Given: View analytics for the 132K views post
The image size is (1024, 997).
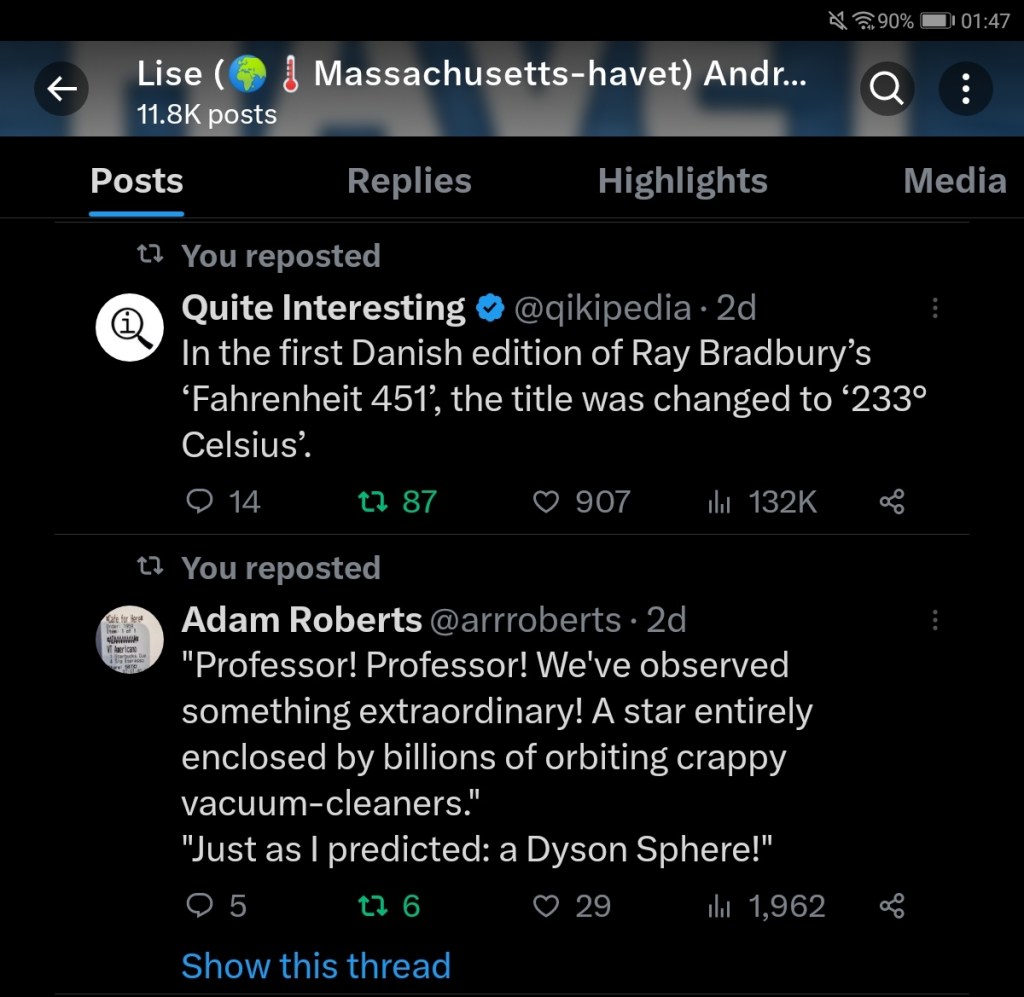Looking at the screenshot, I should [718, 501].
